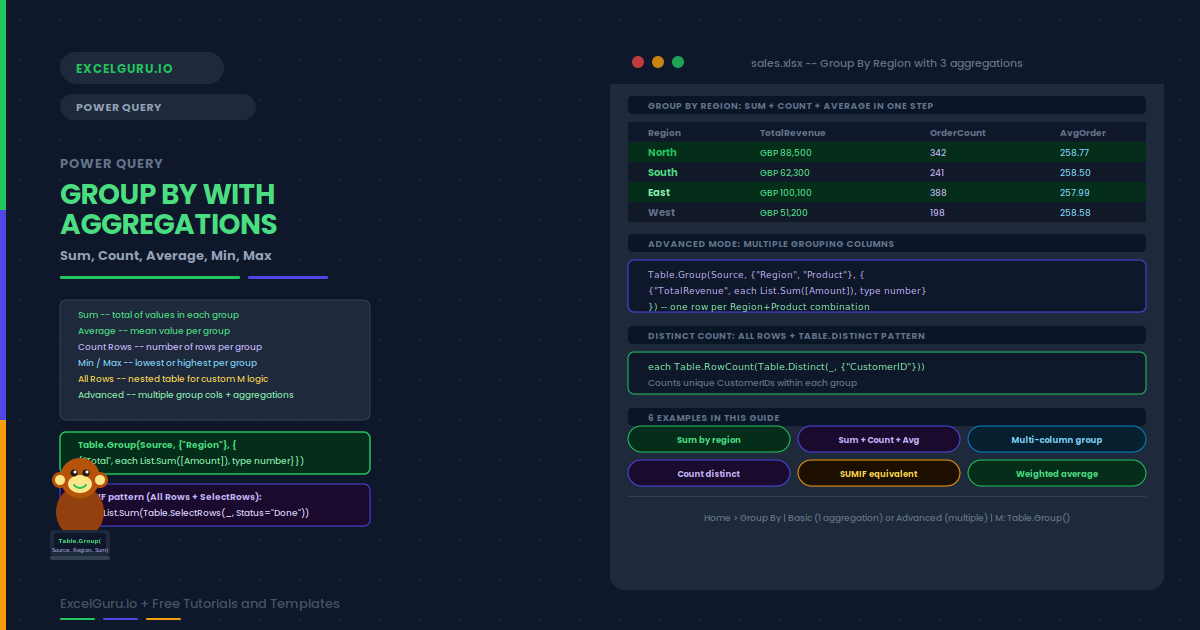The image size is (1200, 630).
Task: Click the 6 Examples In This Guide header
Action: 887,417
